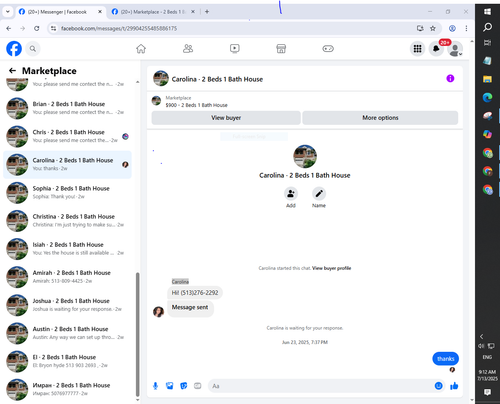Viewport: 500px width, 404px height.
Task: Open the Windows Start button
Action: 487,12
